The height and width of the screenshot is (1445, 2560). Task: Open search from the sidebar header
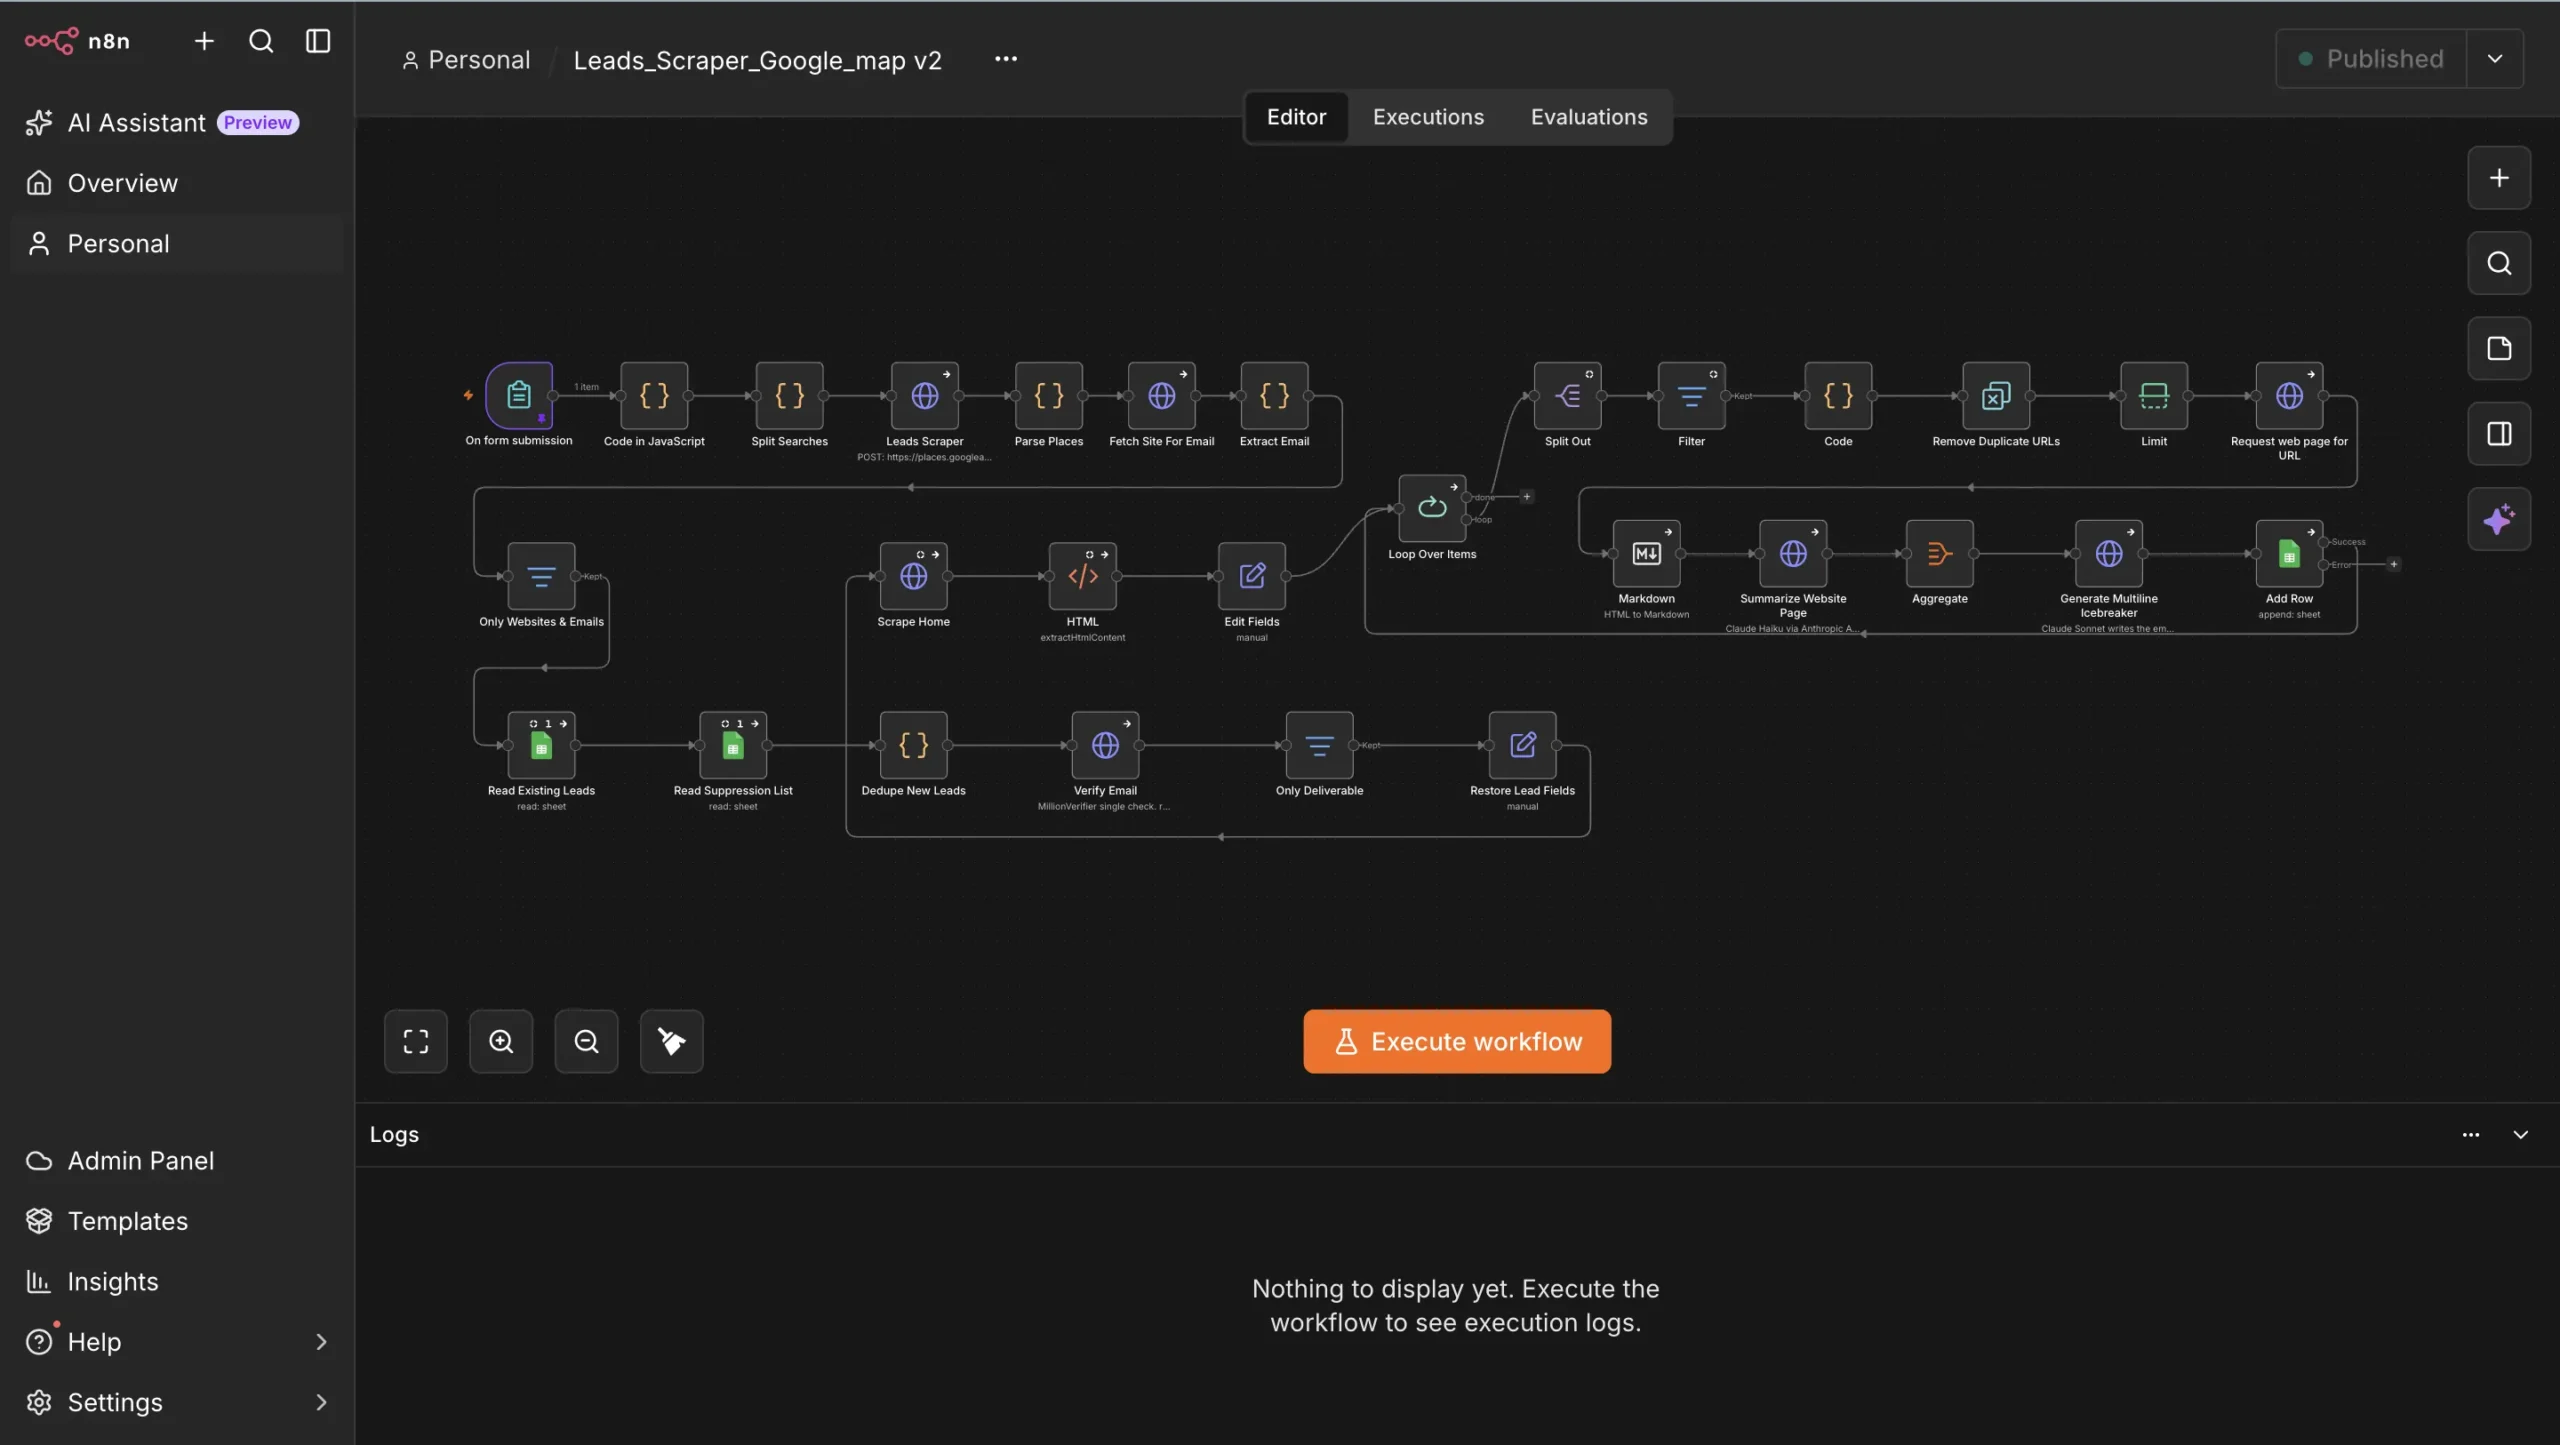pos(261,41)
